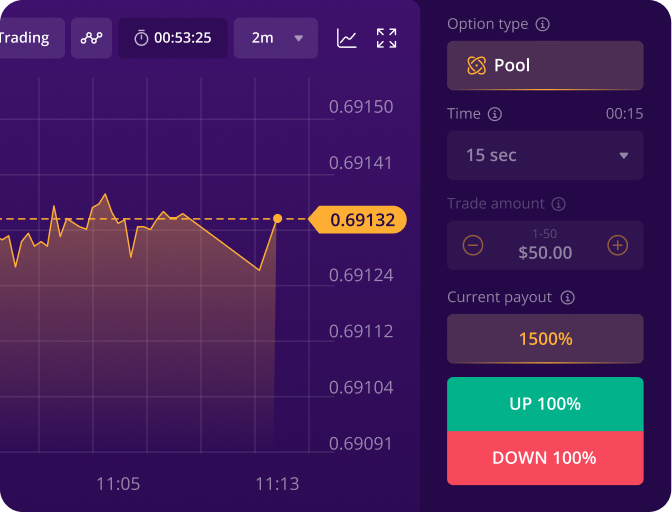Select the Trading tab
The height and width of the screenshot is (512, 672).
click(x=28, y=38)
